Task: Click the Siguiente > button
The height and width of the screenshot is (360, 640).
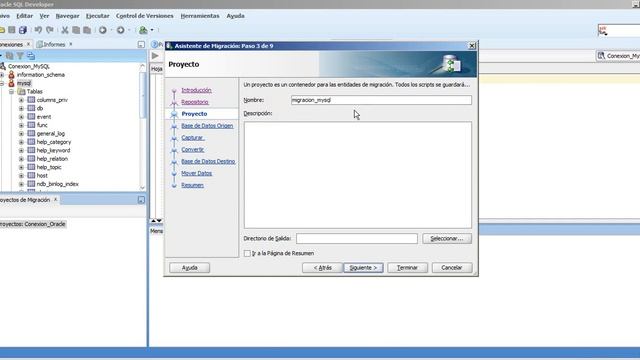Action: pos(363,268)
